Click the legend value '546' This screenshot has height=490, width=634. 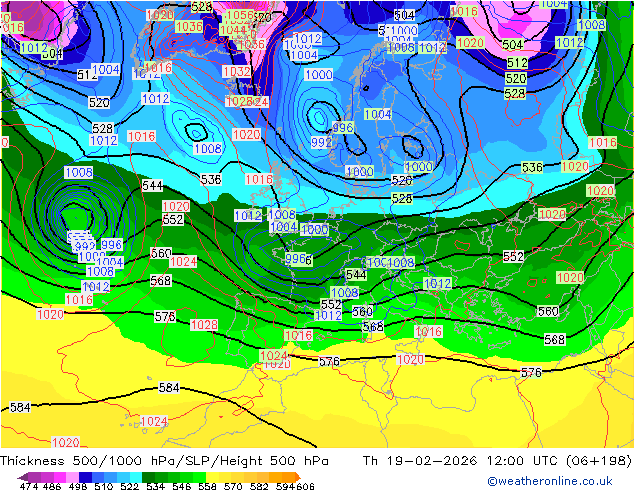[x=182, y=486]
